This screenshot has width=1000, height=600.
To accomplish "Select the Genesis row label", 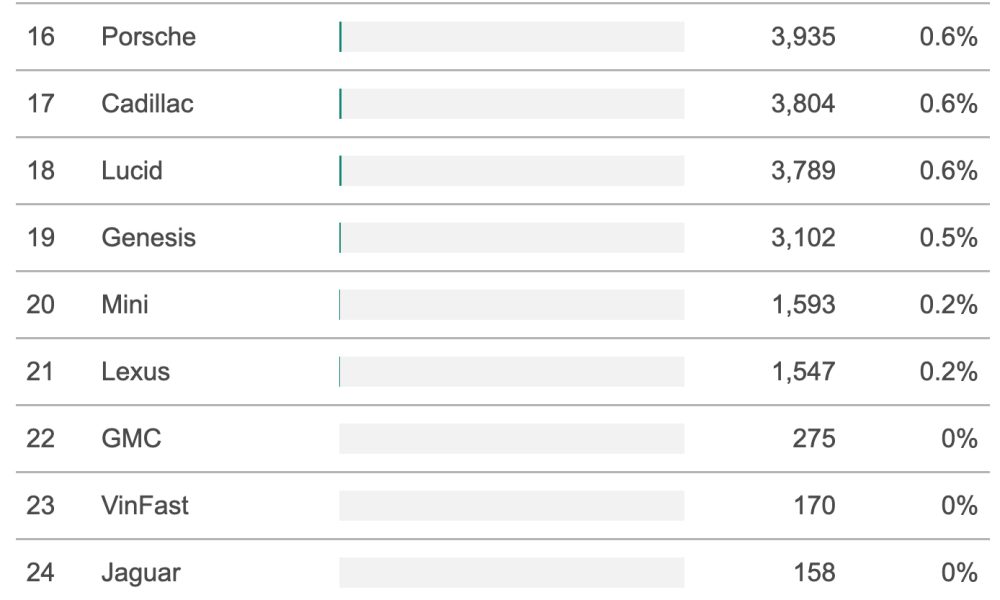I will click(148, 238).
